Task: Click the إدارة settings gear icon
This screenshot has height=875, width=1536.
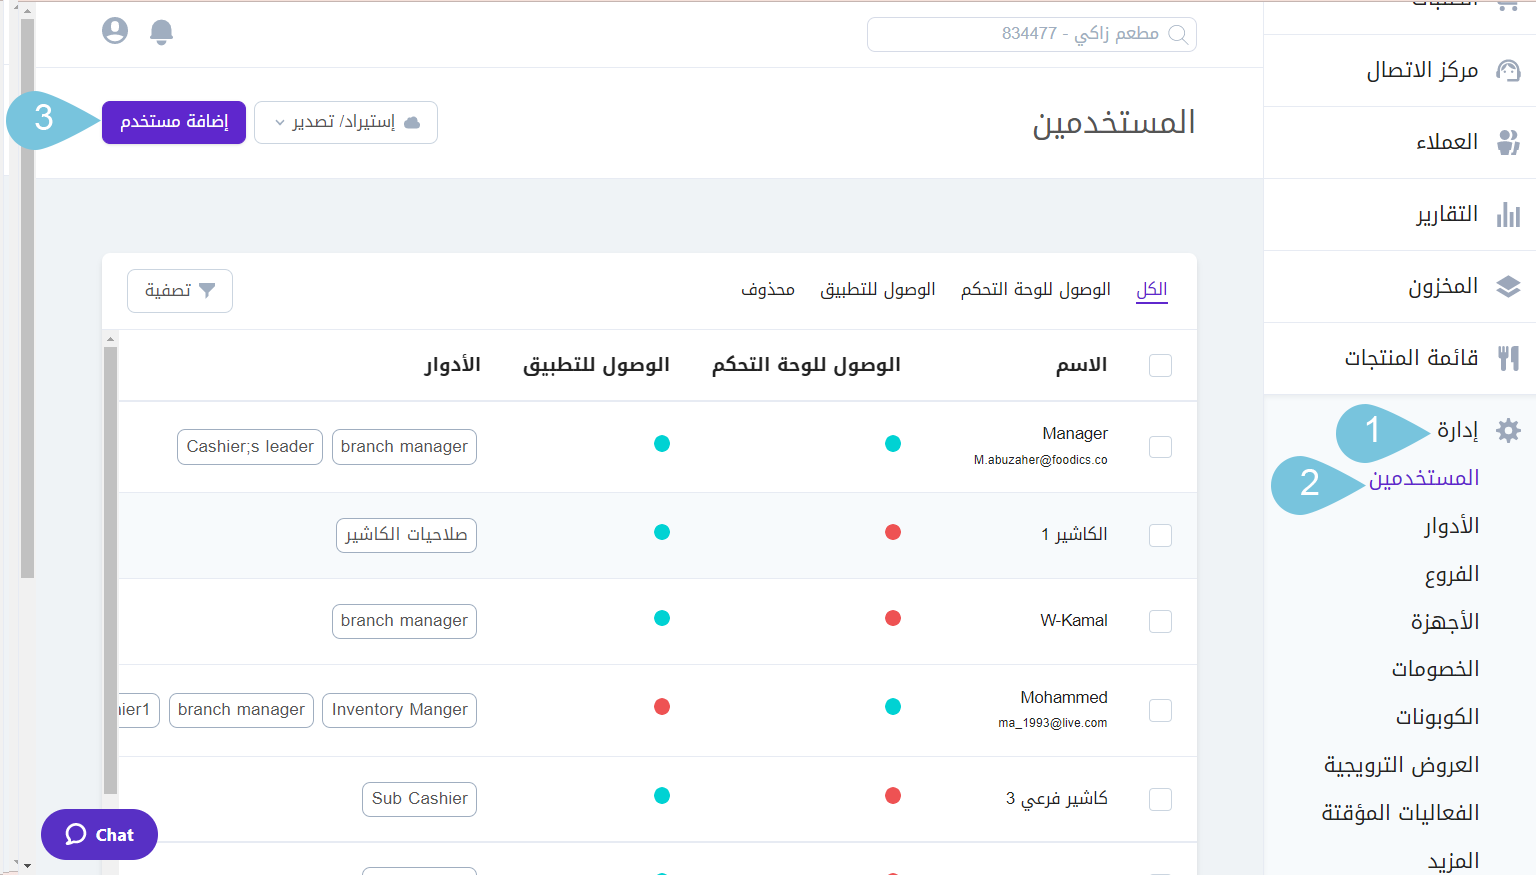Action: click(1509, 430)
